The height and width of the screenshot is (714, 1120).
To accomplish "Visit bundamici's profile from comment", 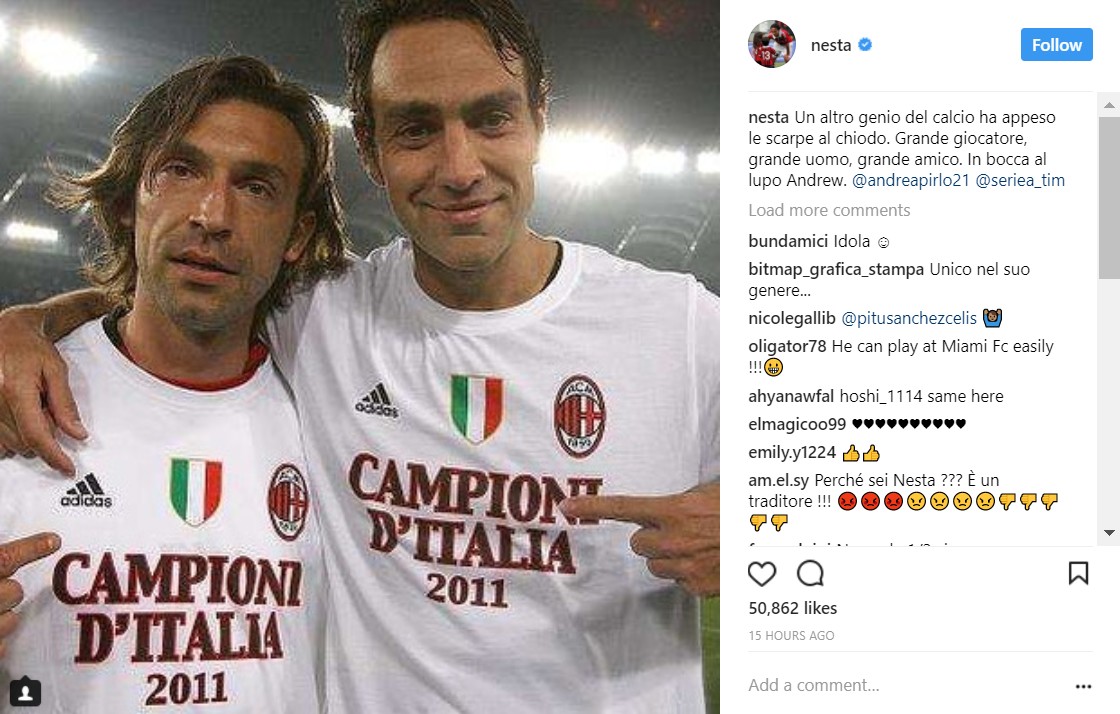I will pos(788,241).
